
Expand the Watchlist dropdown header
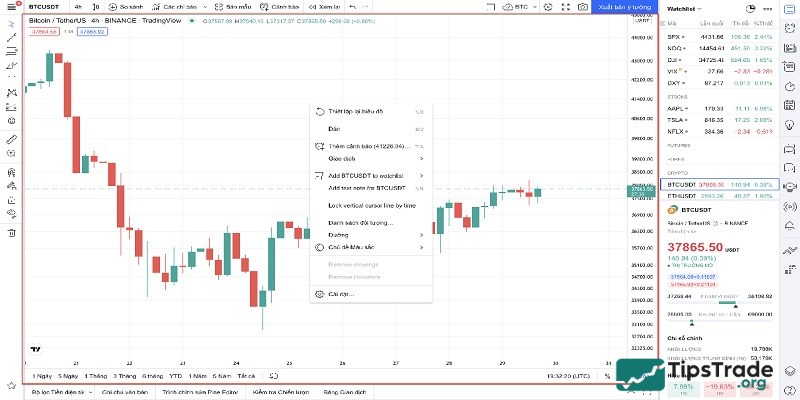(683, 8)
